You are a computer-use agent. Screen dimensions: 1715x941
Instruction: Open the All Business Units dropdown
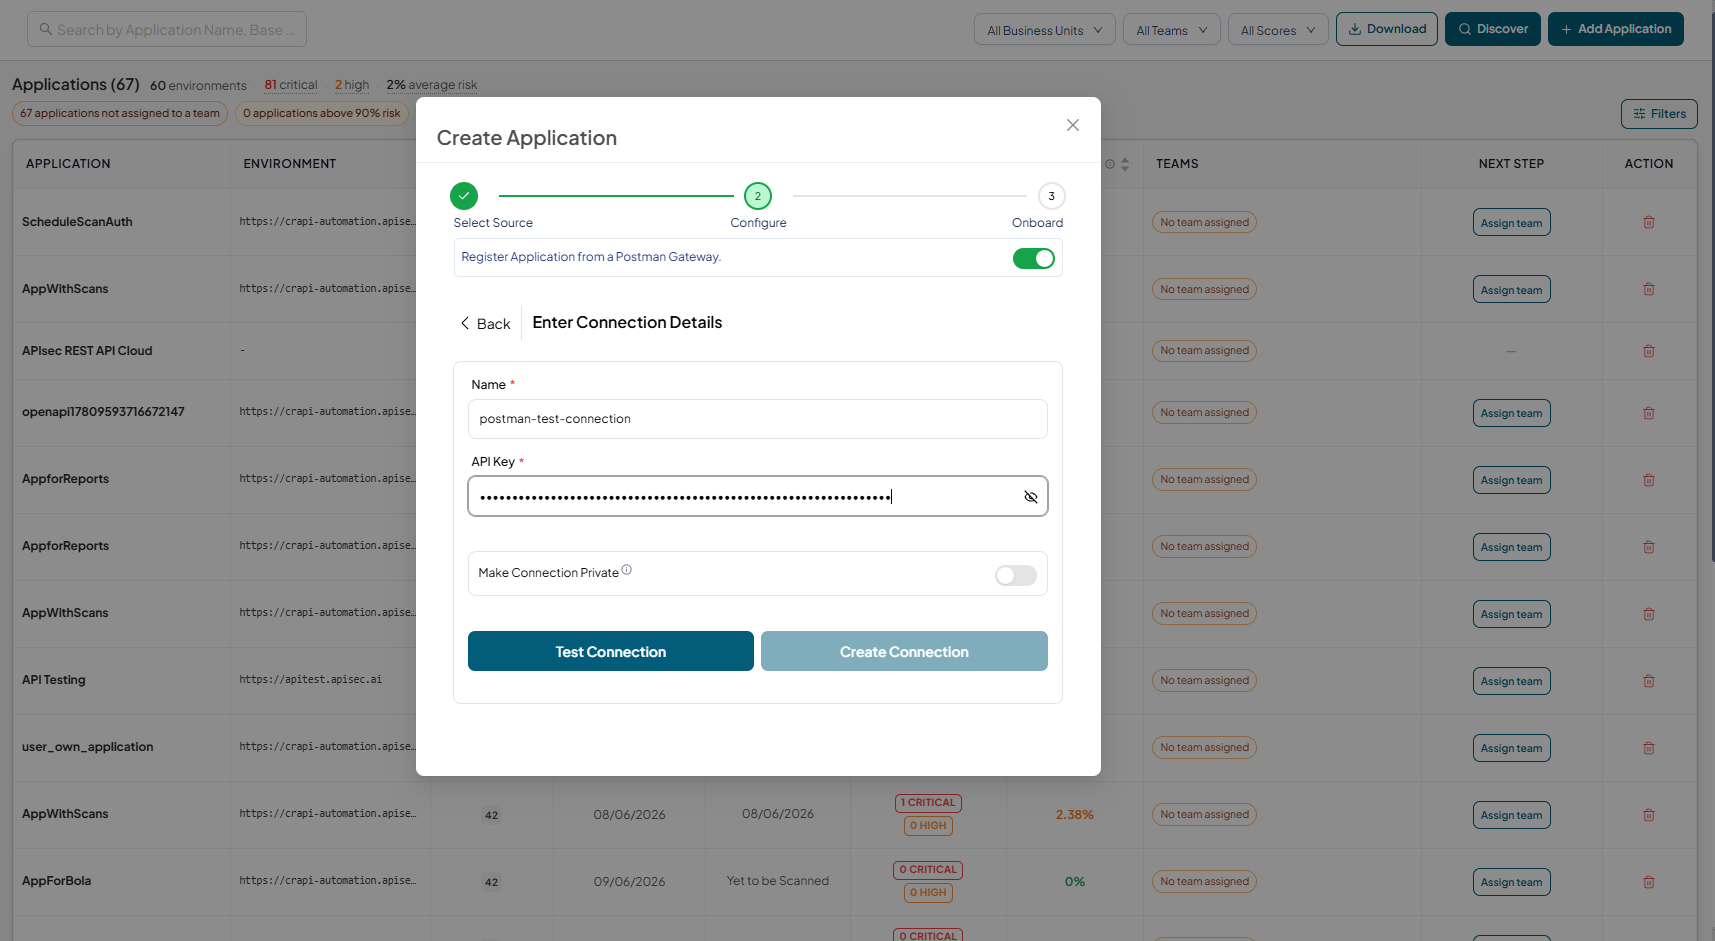tap(1045, 30)
